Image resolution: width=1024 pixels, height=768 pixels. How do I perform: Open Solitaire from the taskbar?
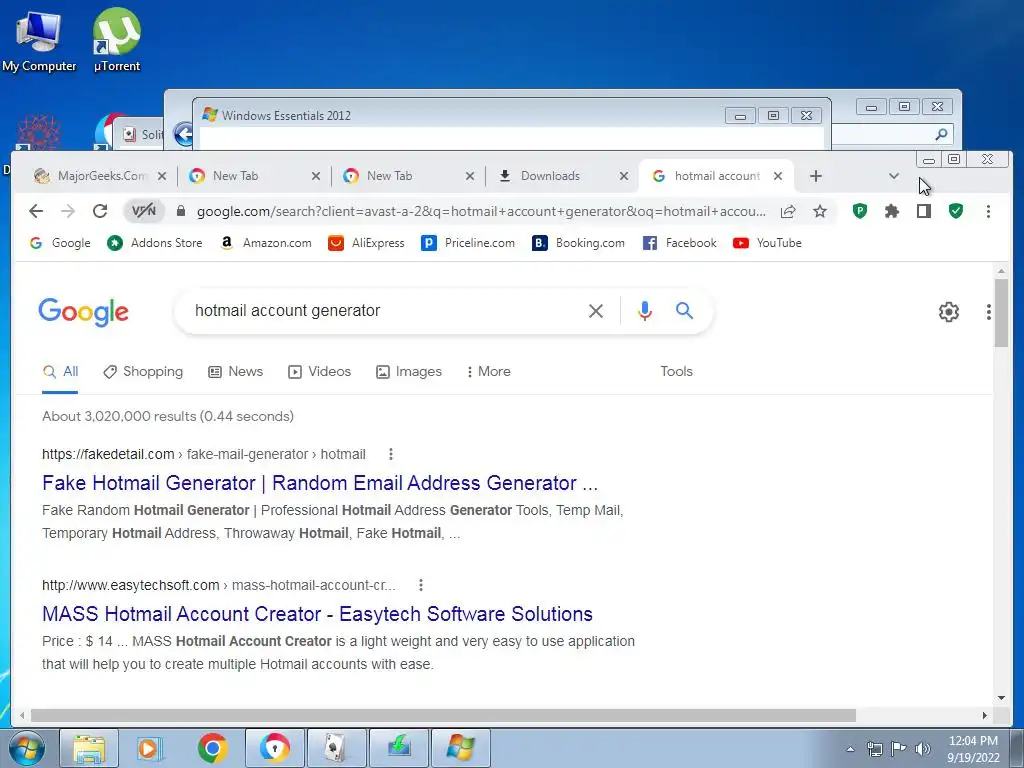coord(336,748)
